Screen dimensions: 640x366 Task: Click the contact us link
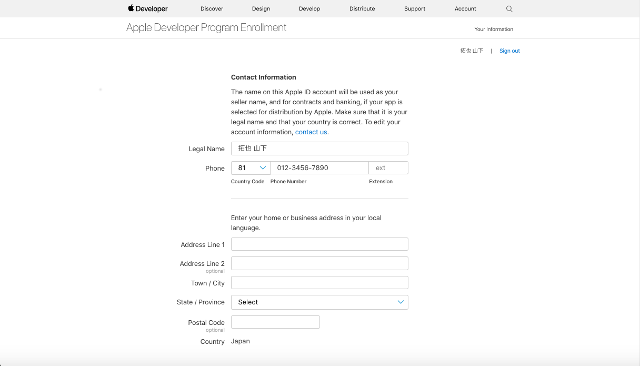[x=311, y=132]
